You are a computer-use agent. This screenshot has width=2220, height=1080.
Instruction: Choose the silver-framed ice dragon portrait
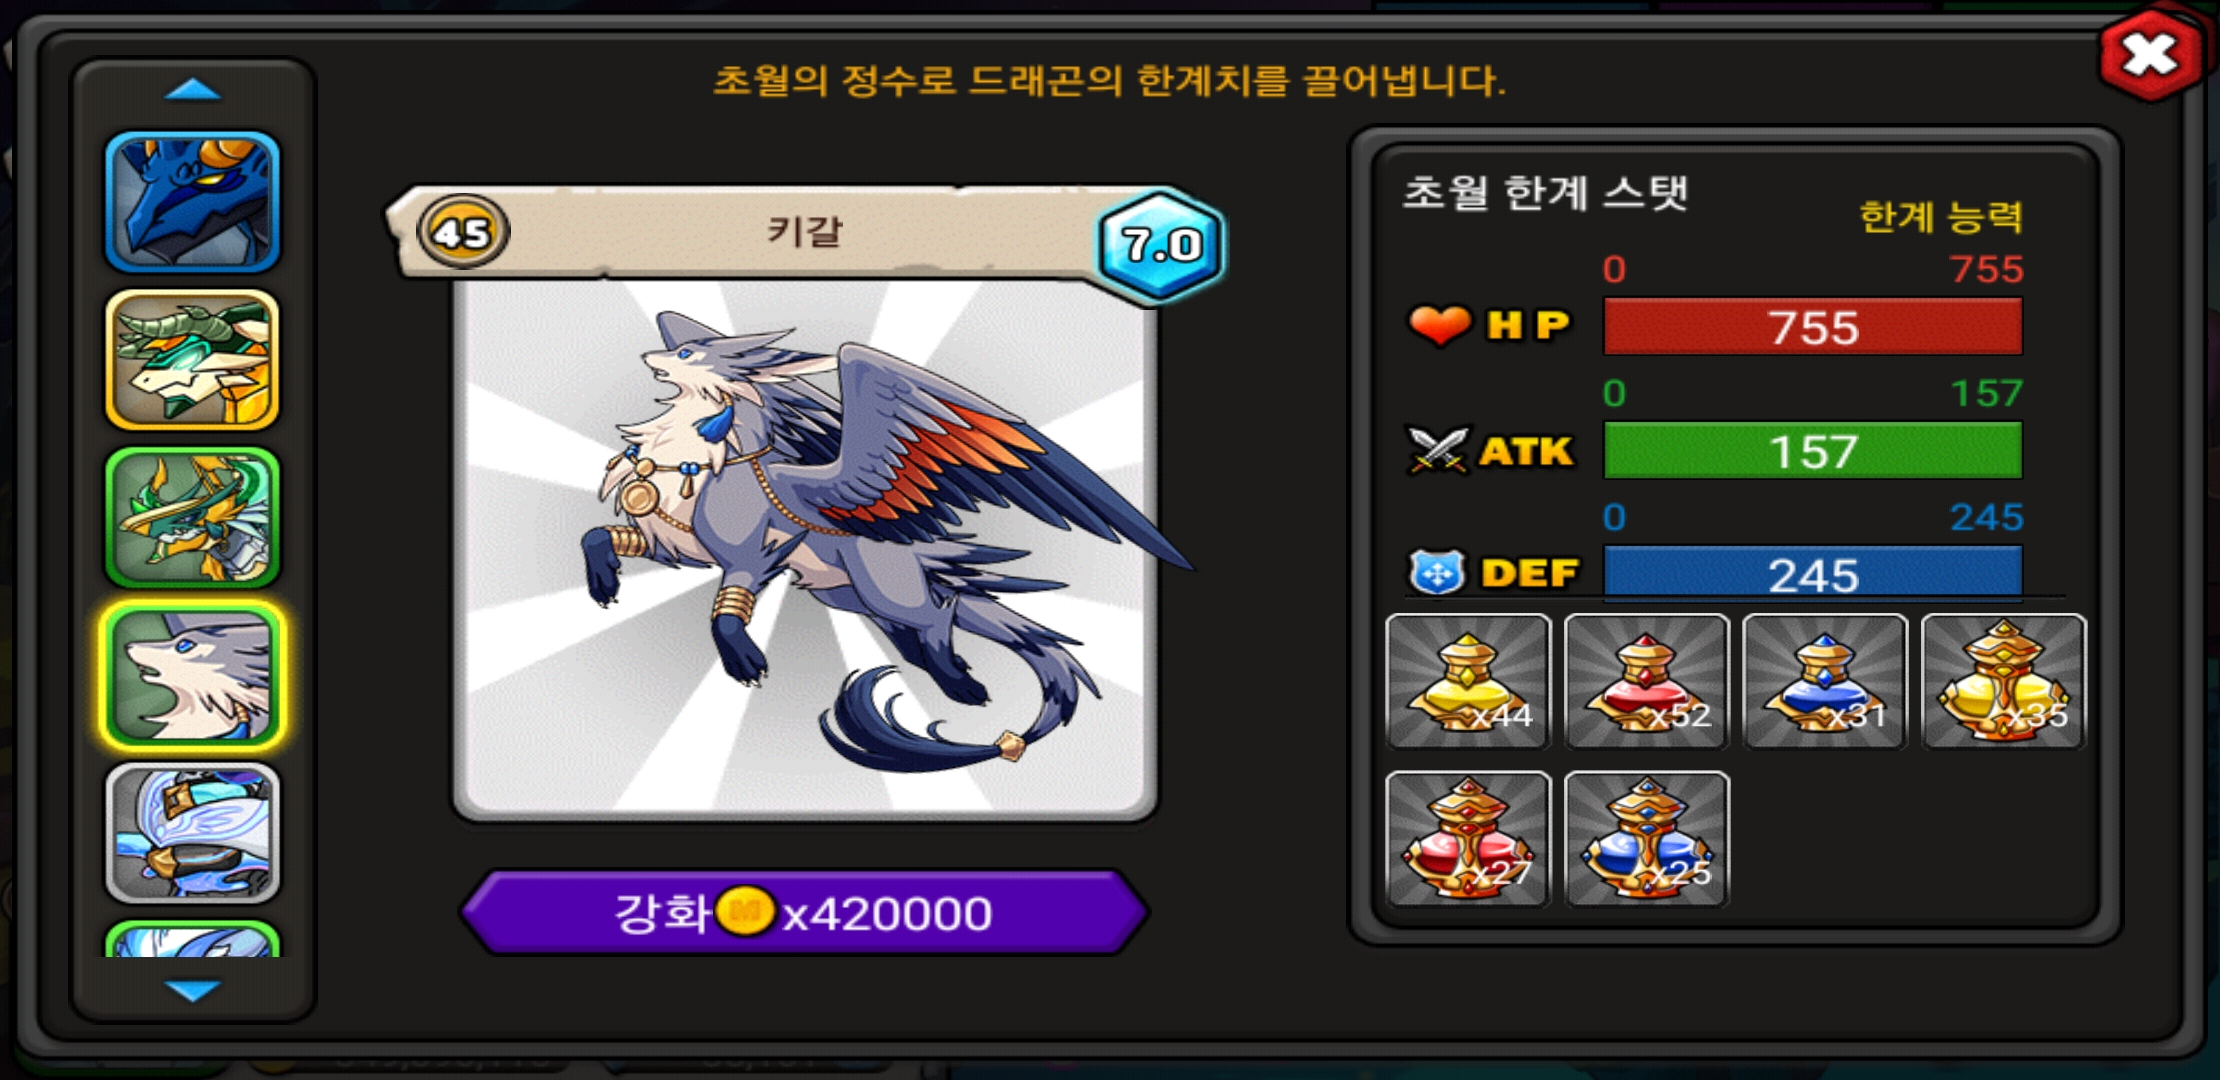(192, 833)
